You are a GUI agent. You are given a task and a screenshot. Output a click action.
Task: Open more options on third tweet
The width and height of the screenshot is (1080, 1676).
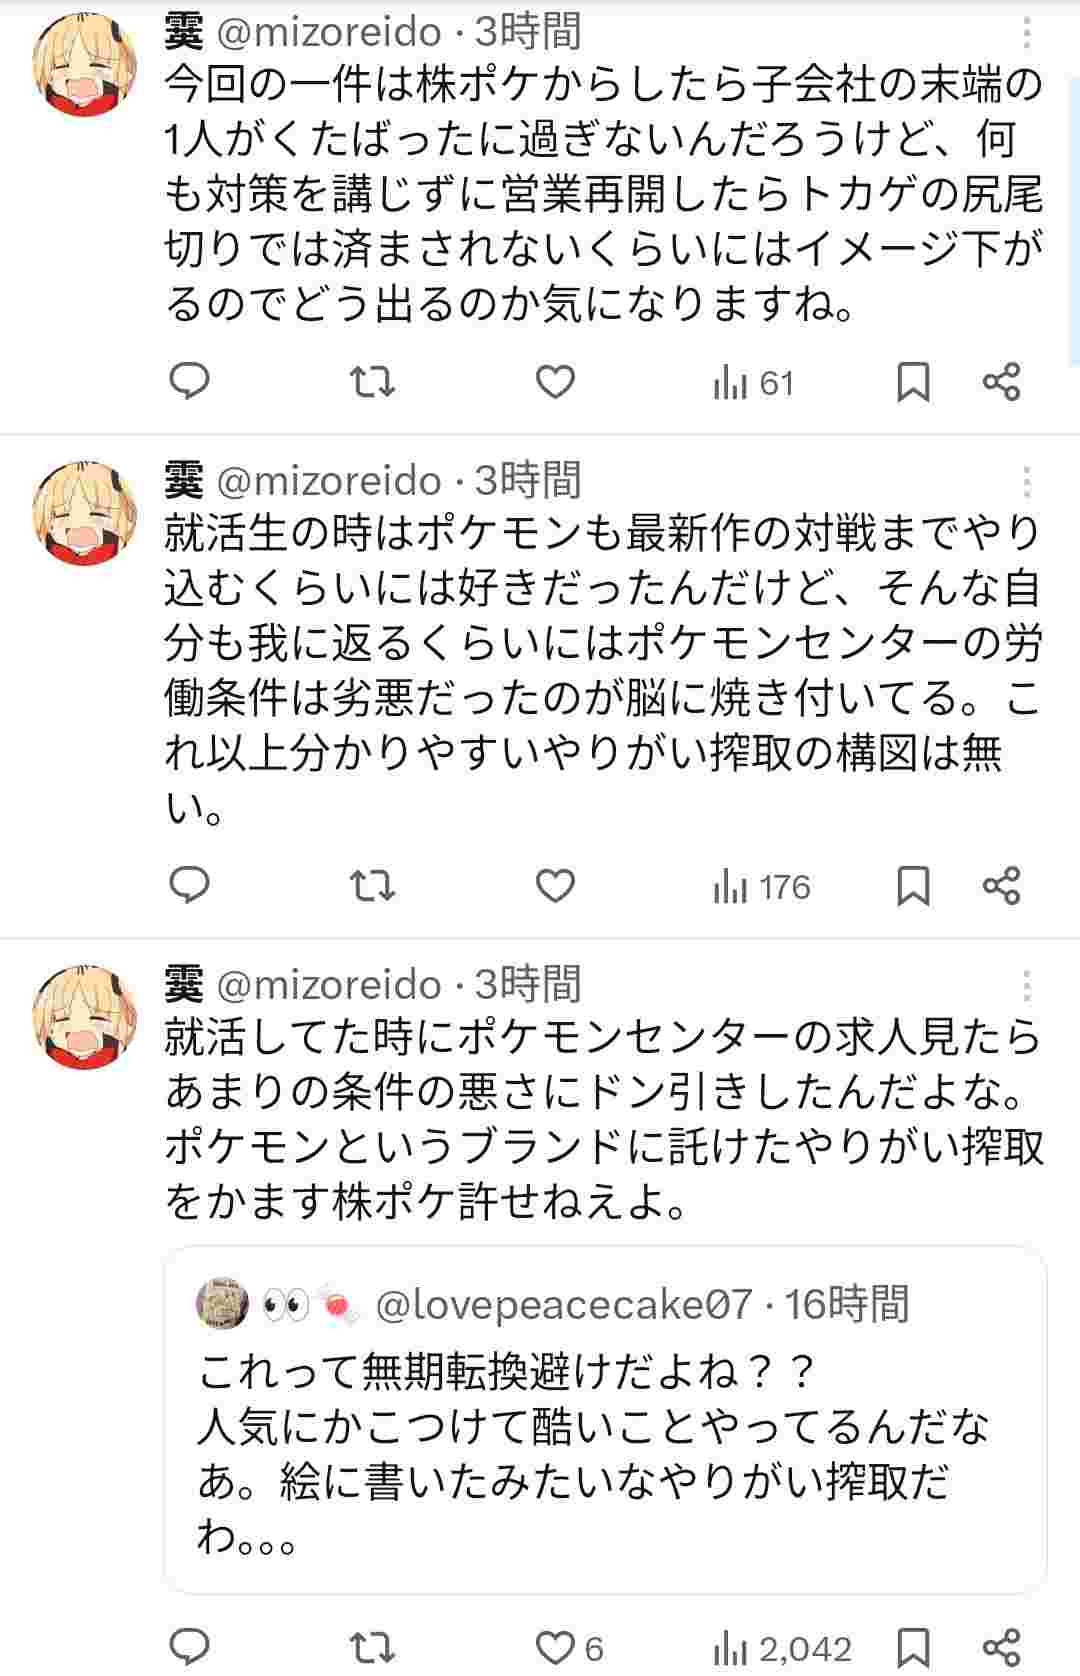1026,986
